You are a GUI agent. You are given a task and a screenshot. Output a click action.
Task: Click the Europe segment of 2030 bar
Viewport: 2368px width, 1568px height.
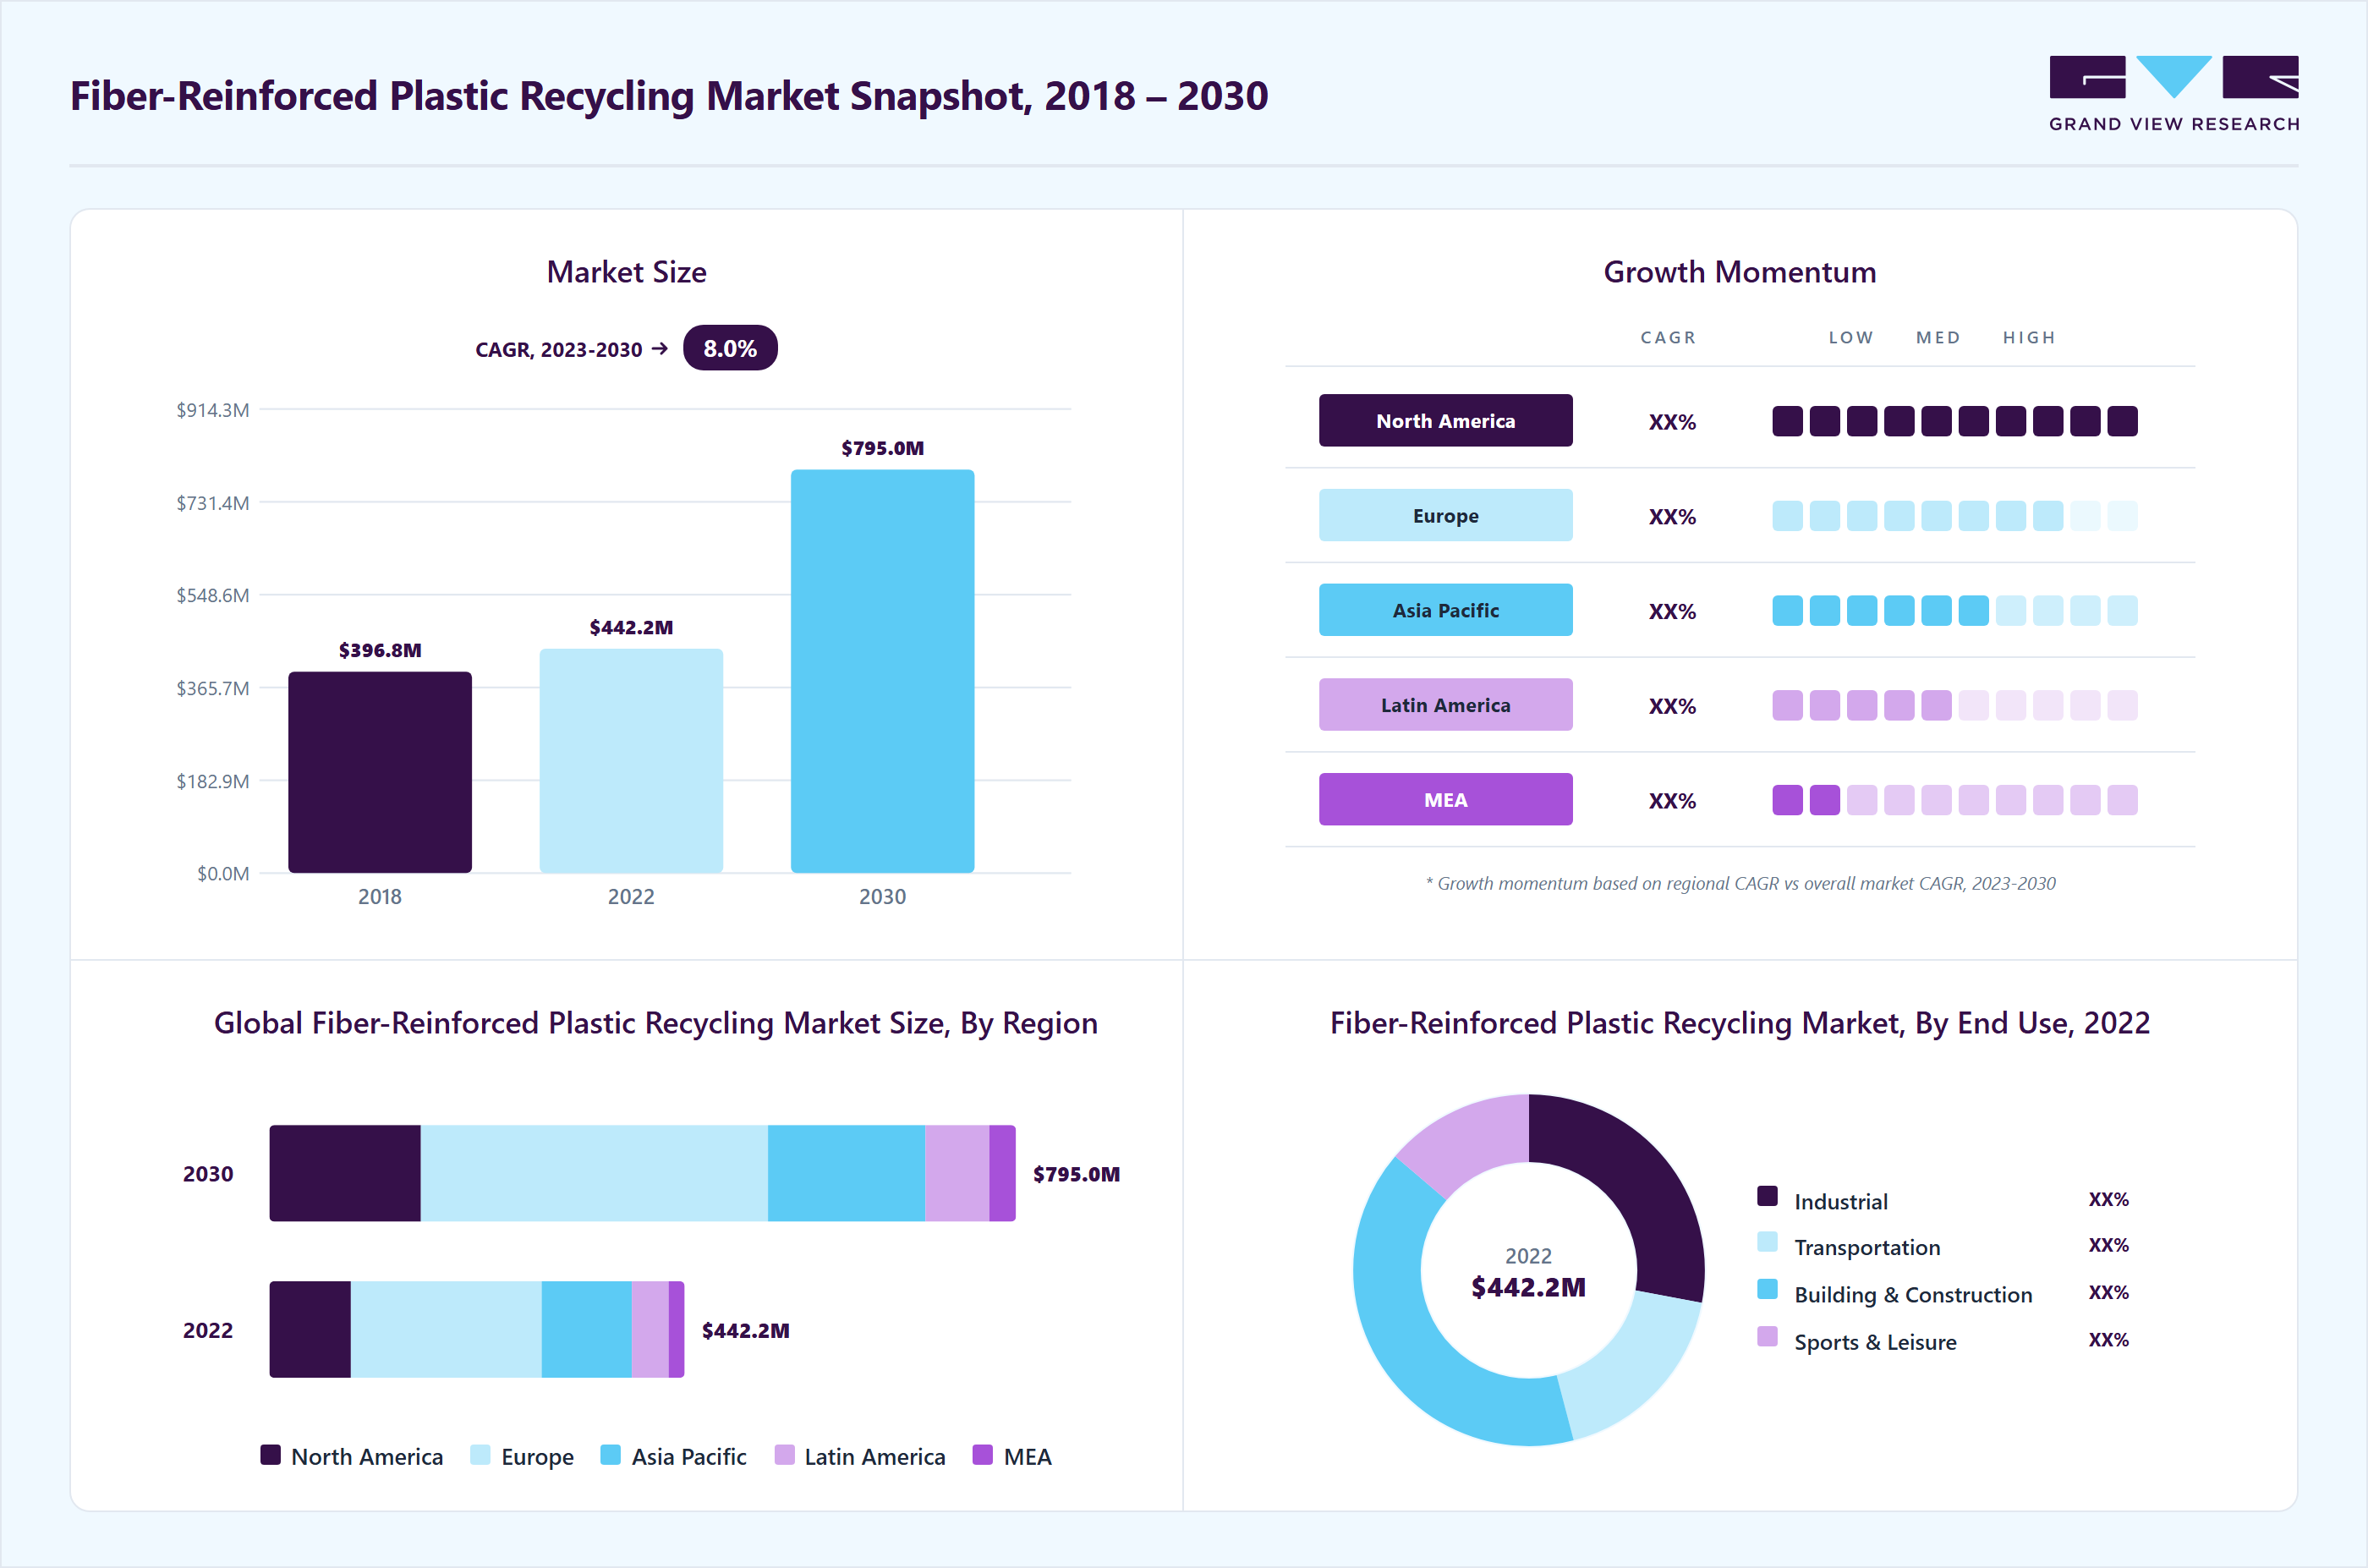(594, 1173)
